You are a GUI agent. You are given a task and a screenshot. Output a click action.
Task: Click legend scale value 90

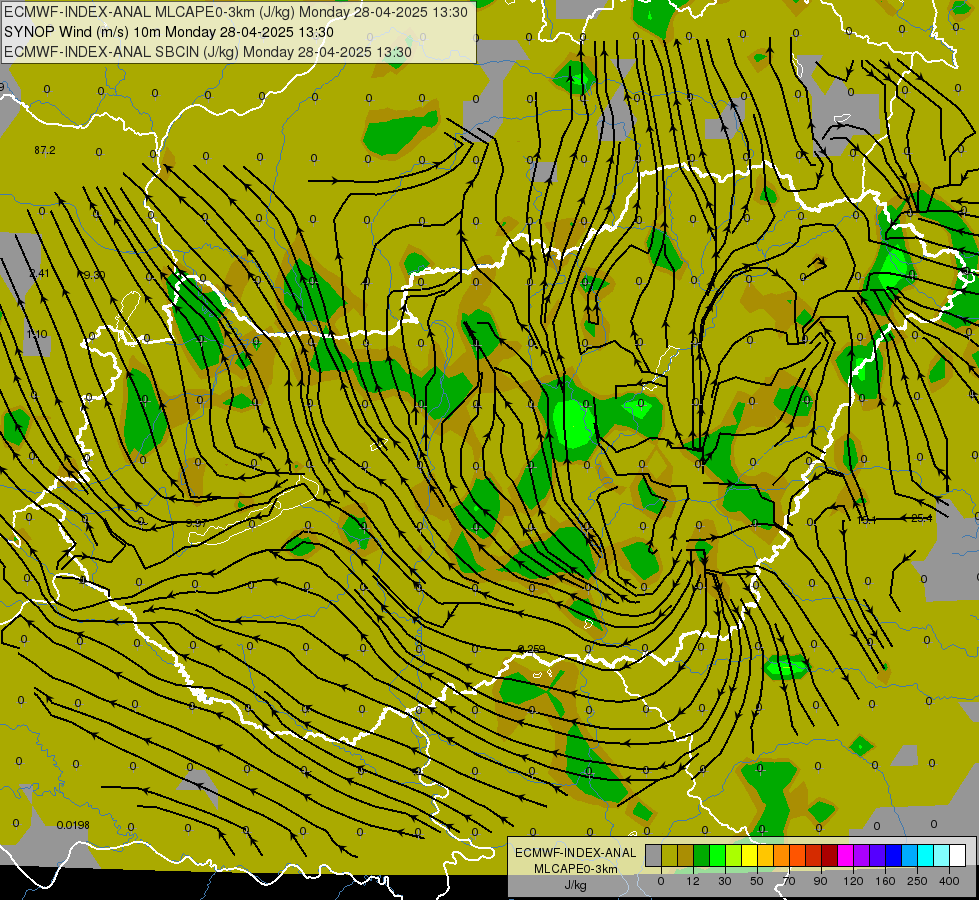coord(821,881)
